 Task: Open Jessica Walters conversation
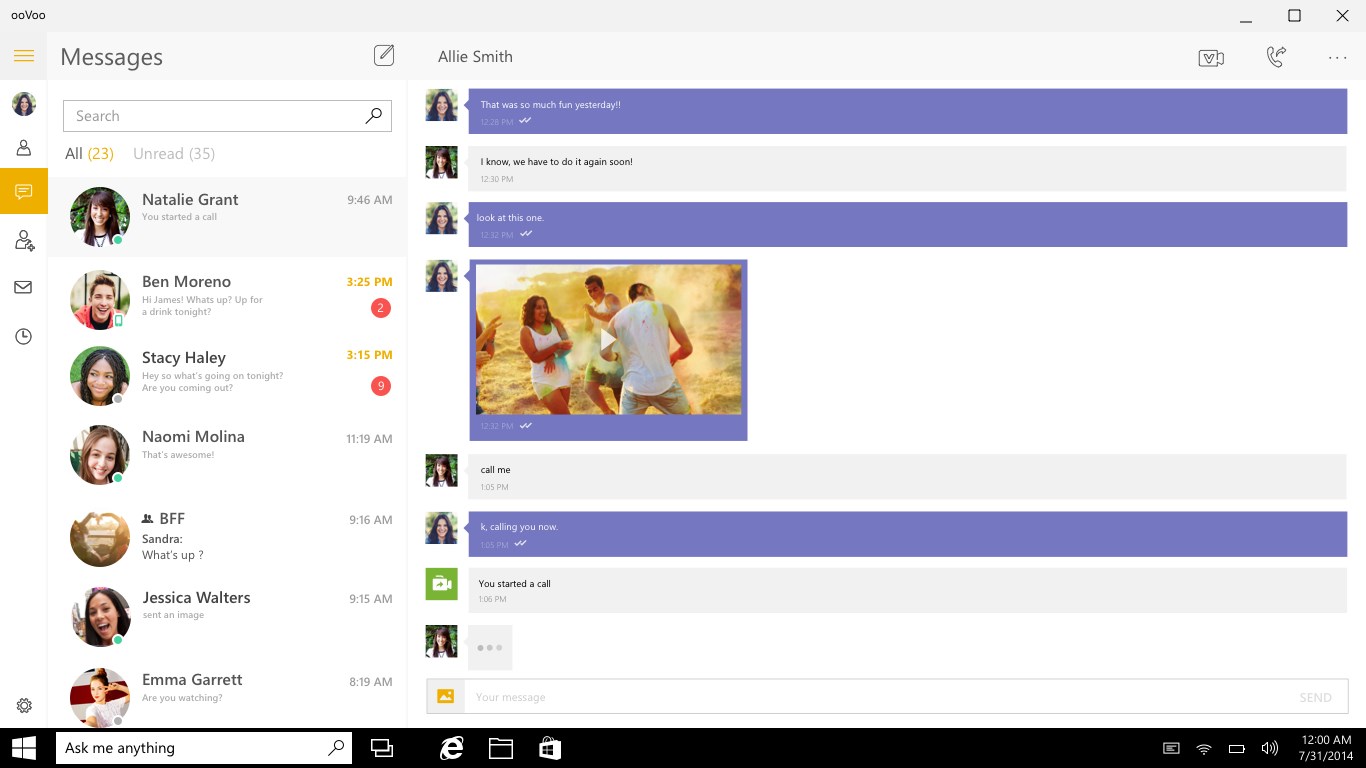[228, 616]
